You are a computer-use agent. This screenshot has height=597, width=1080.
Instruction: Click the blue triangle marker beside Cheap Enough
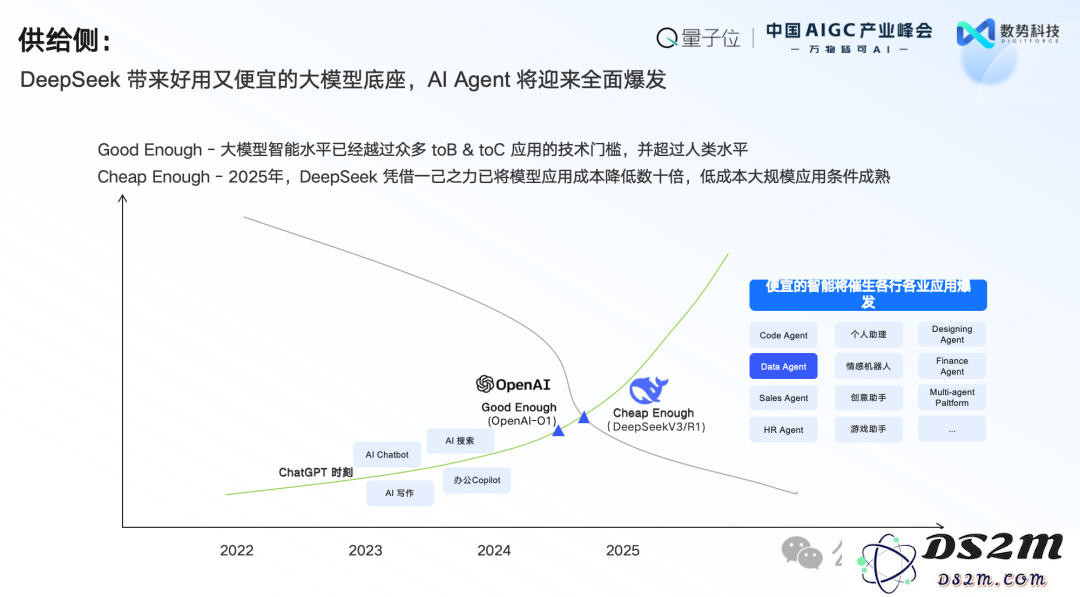click(584, 417)
